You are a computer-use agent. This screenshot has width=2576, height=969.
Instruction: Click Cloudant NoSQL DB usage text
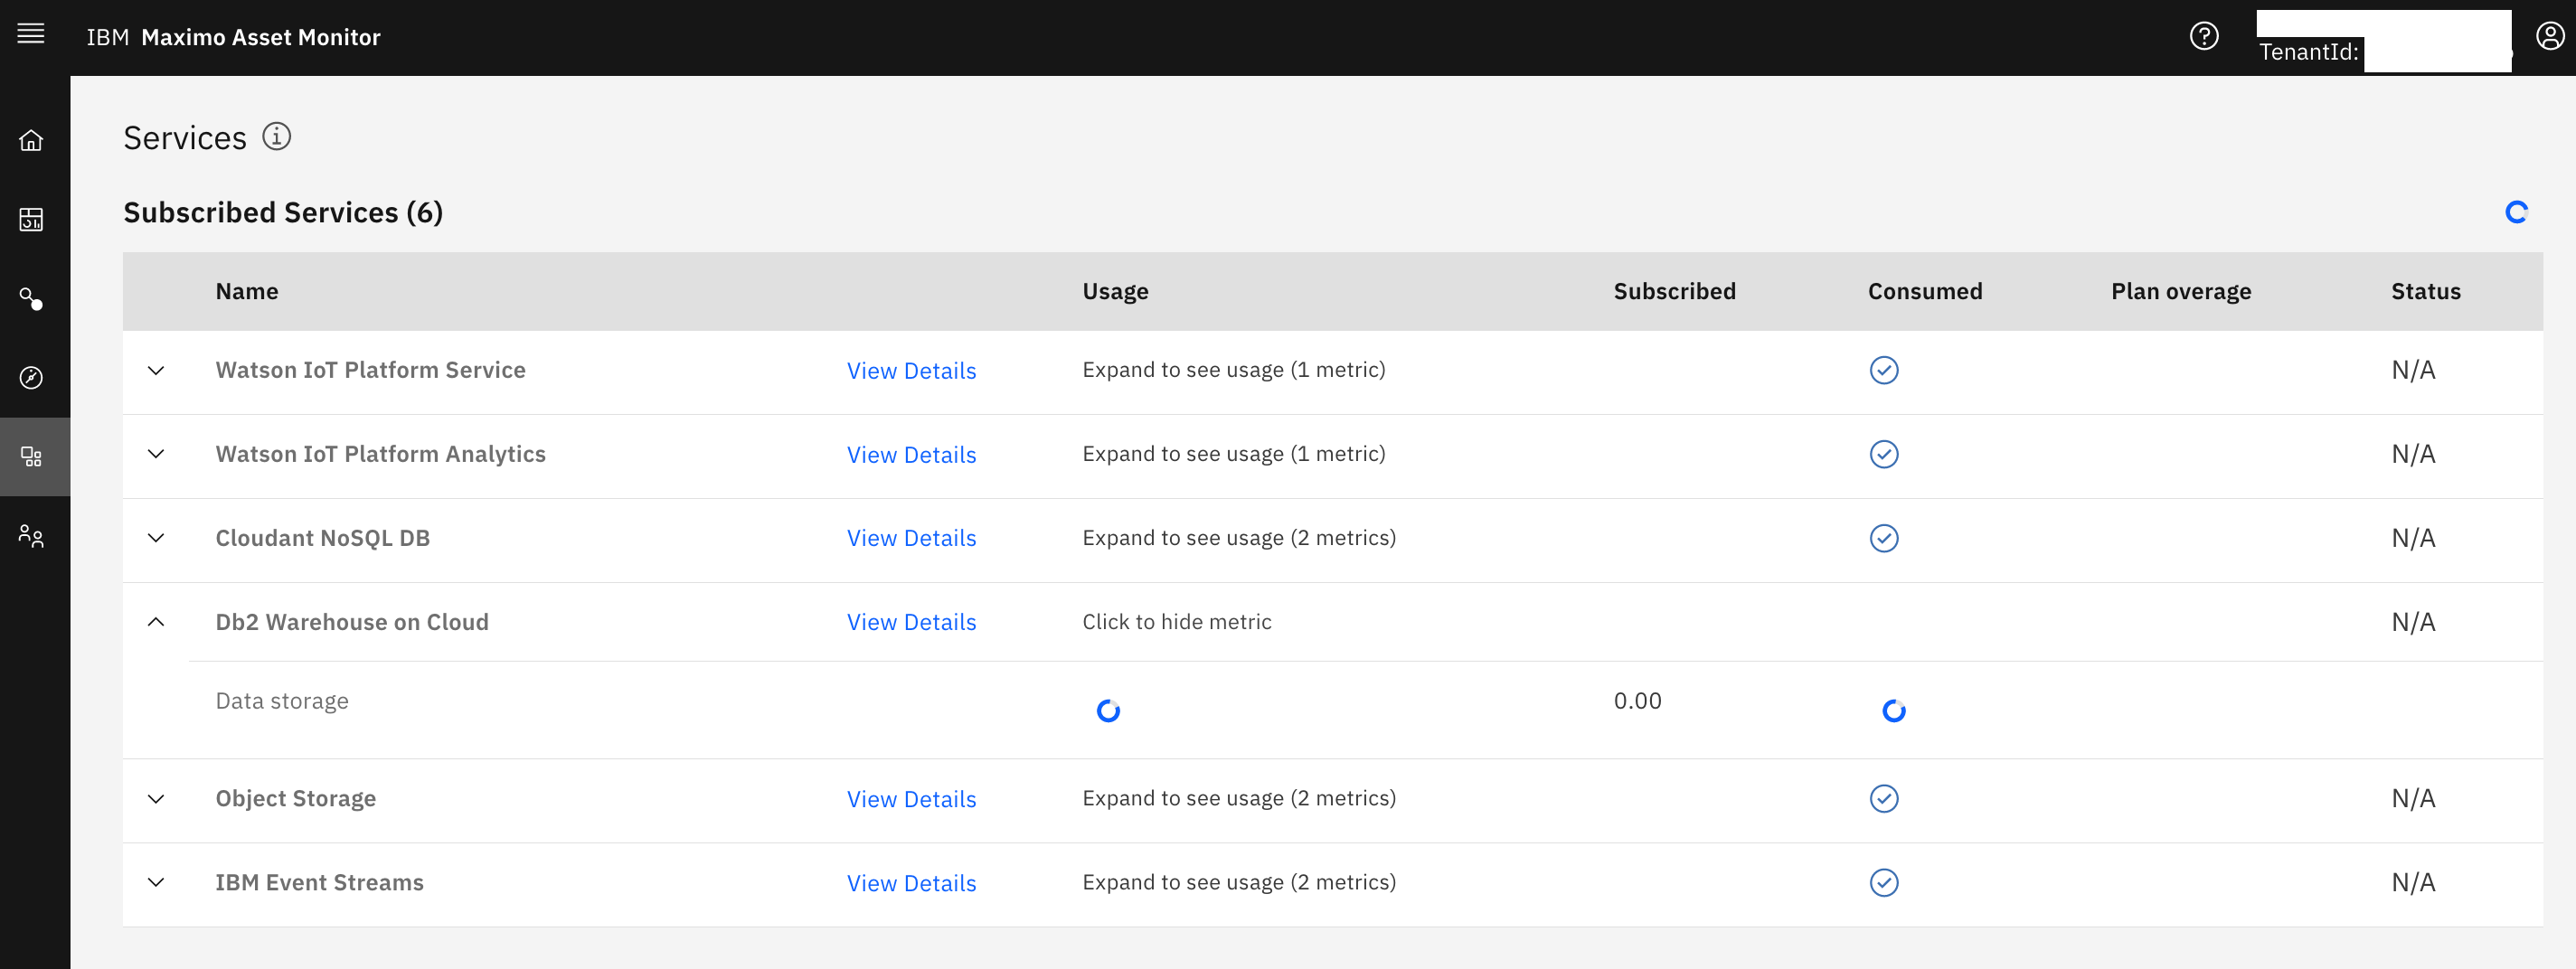pos(1239,538)
